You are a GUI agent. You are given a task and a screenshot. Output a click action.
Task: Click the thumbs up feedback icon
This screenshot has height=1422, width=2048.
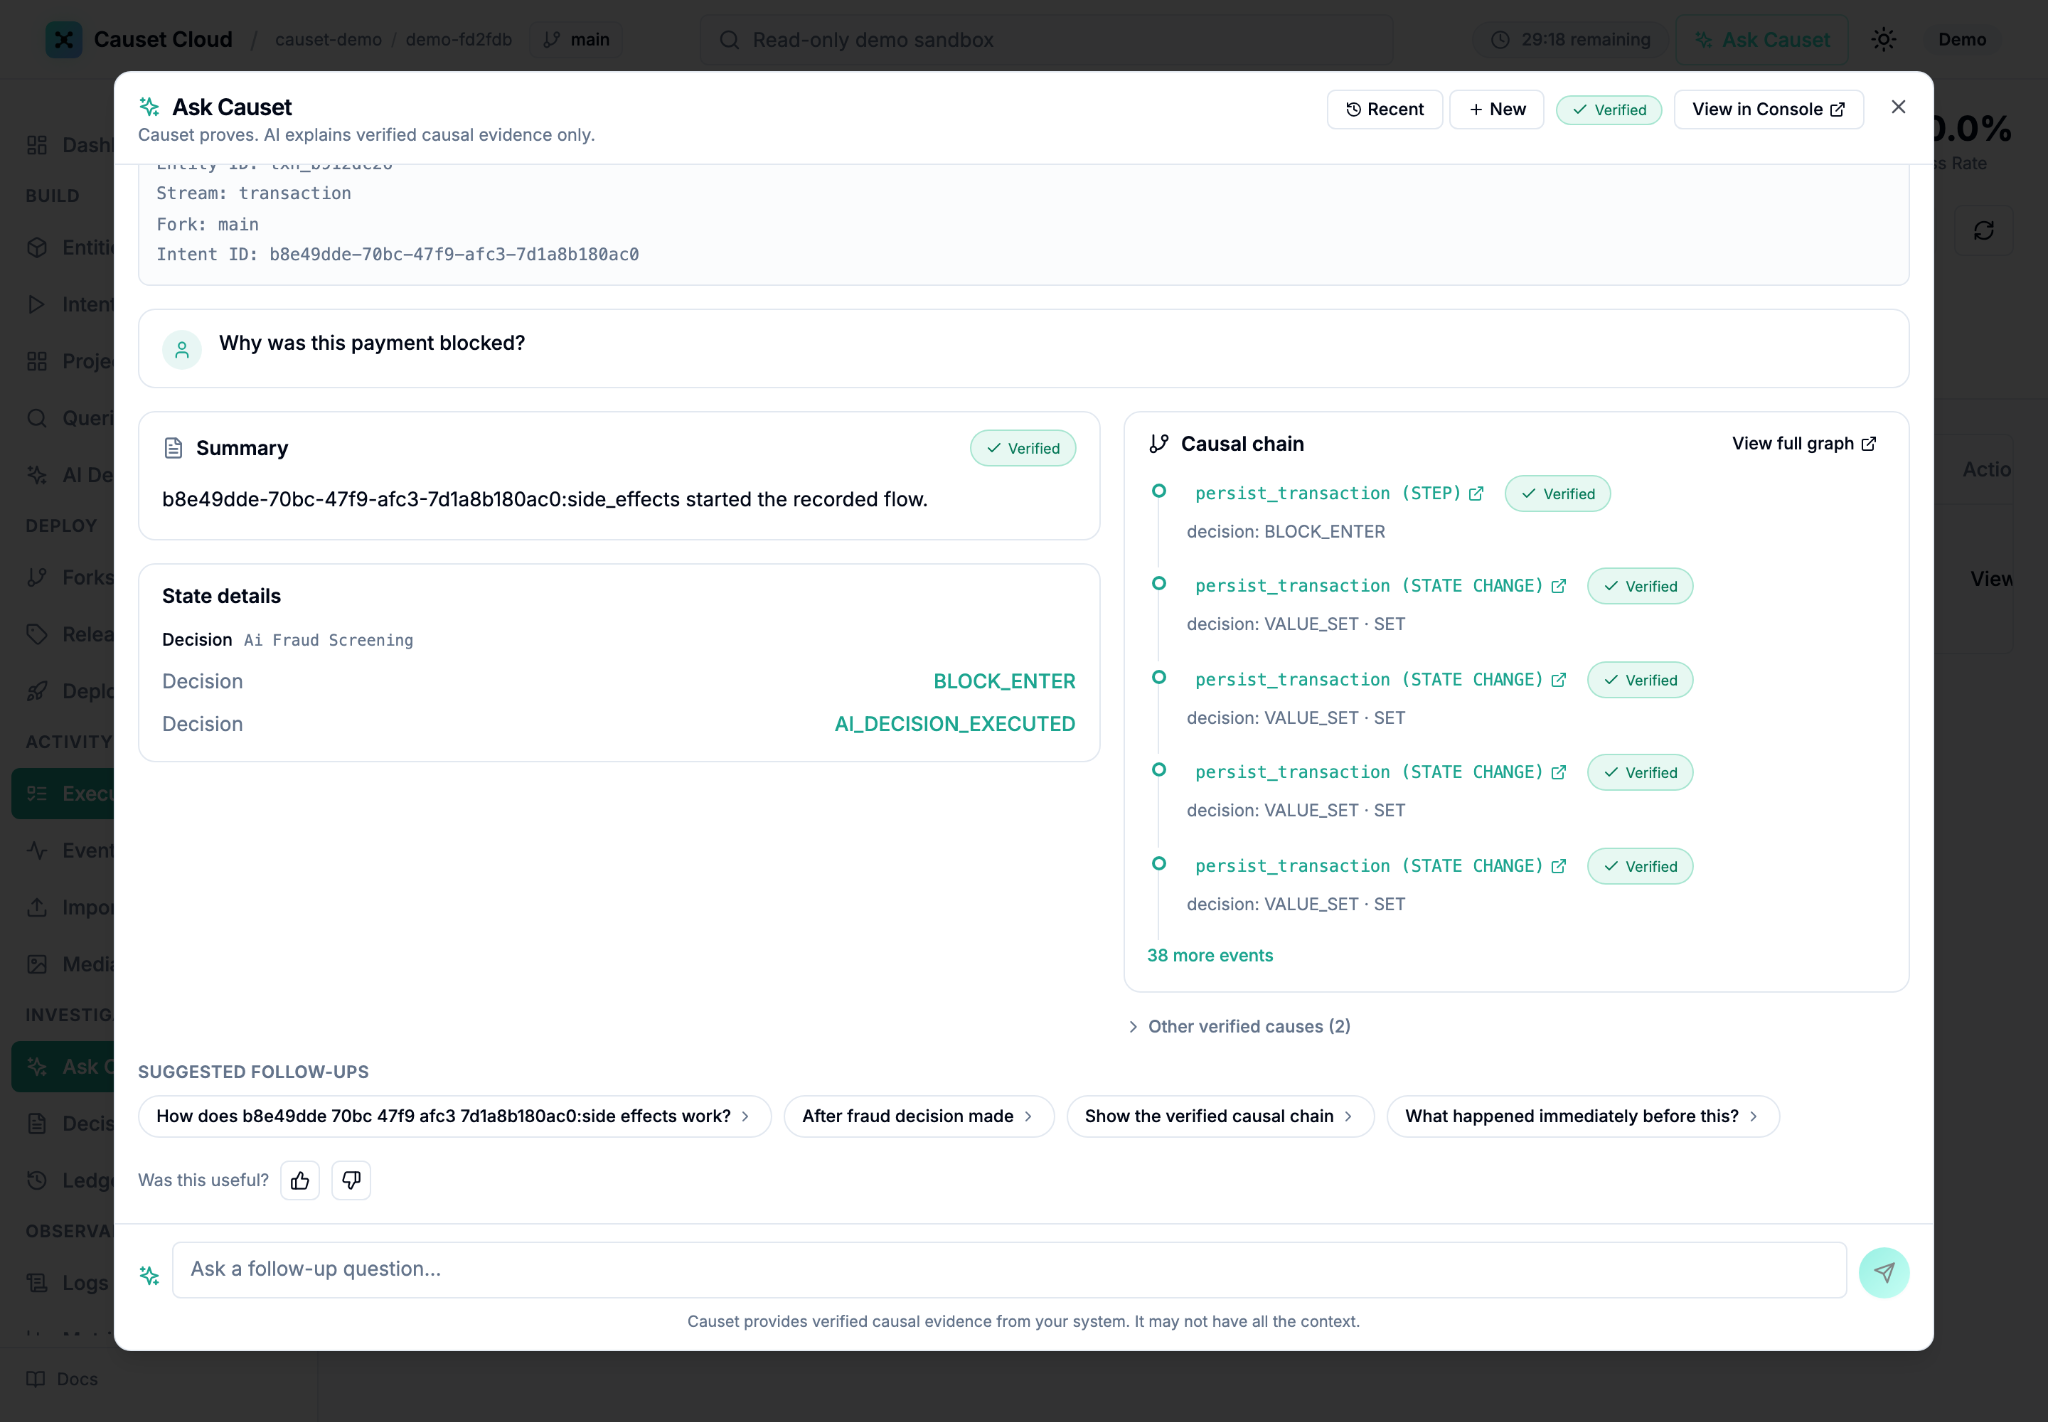300,1181
